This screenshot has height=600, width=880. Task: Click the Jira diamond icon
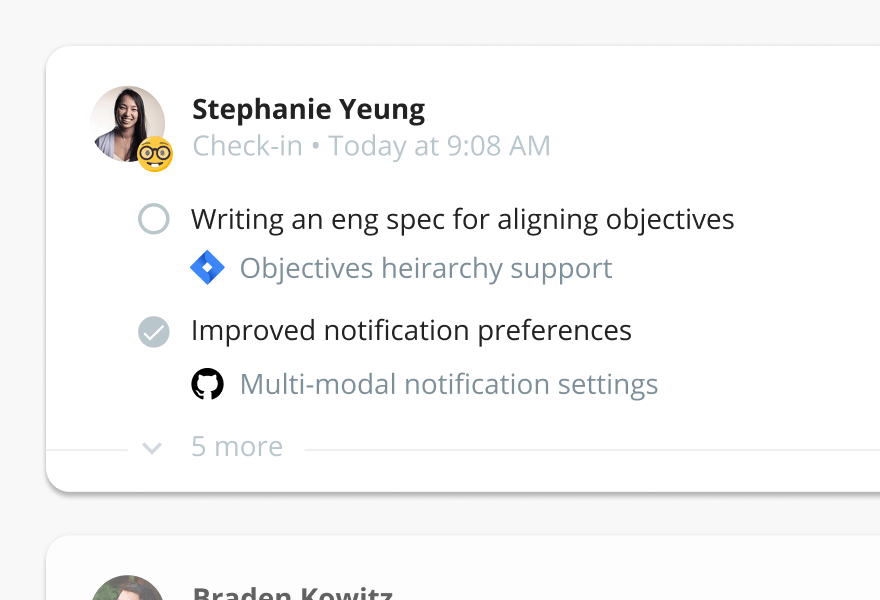207,268
